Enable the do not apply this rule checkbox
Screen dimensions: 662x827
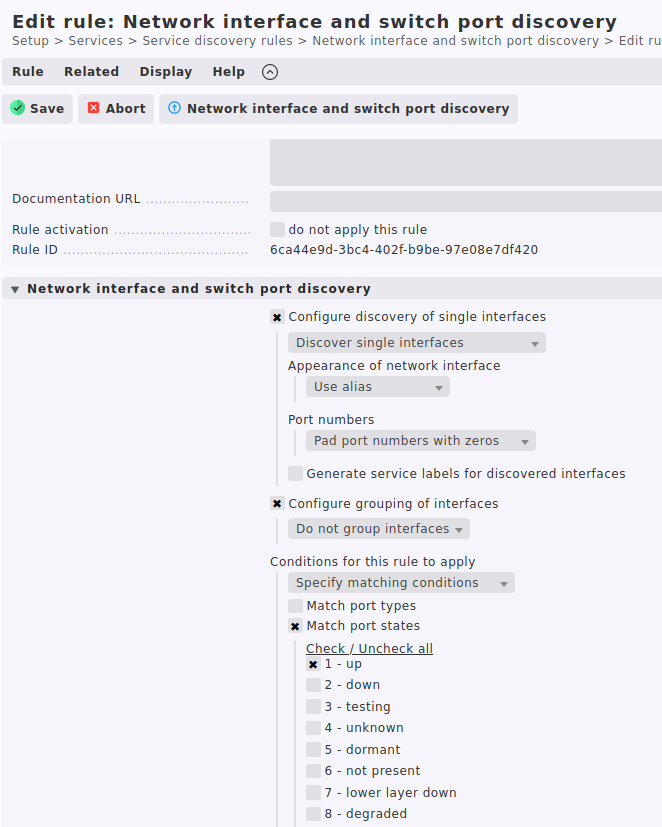coord(277,229)
